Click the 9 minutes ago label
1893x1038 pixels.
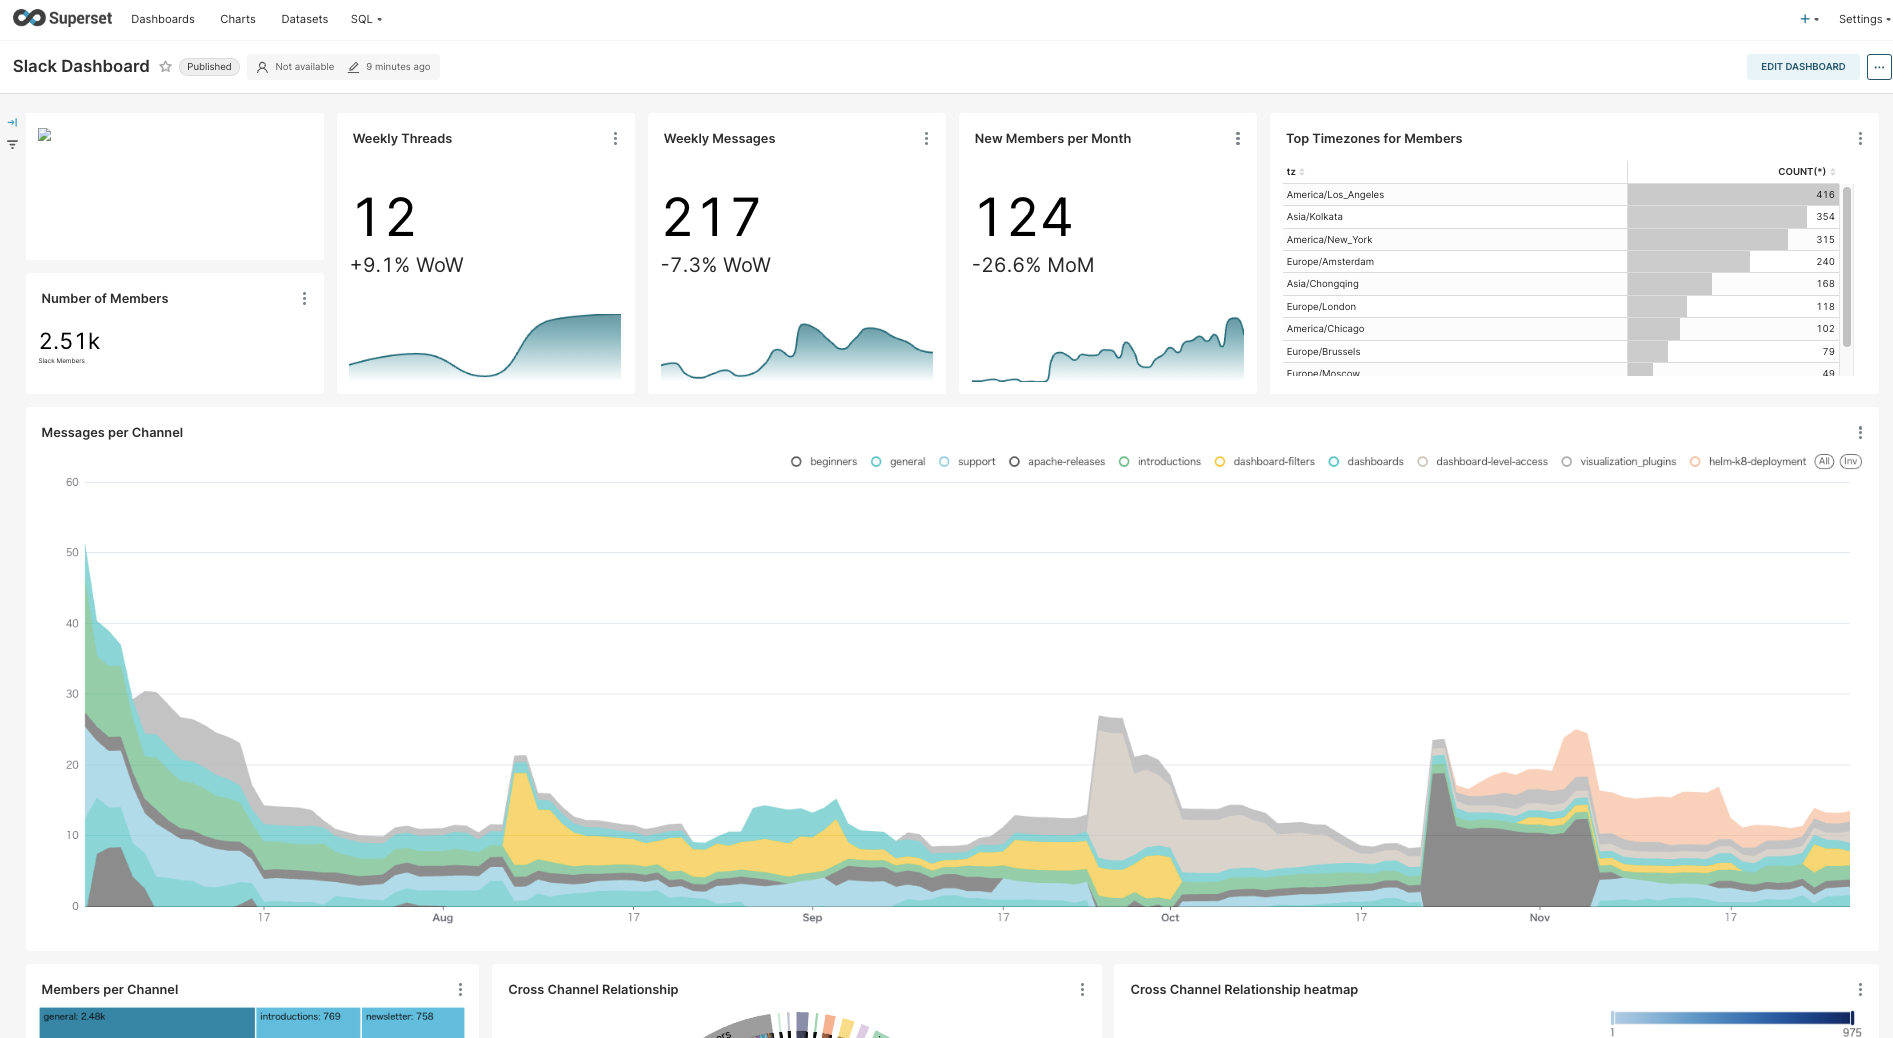click(x=398, y=67)
